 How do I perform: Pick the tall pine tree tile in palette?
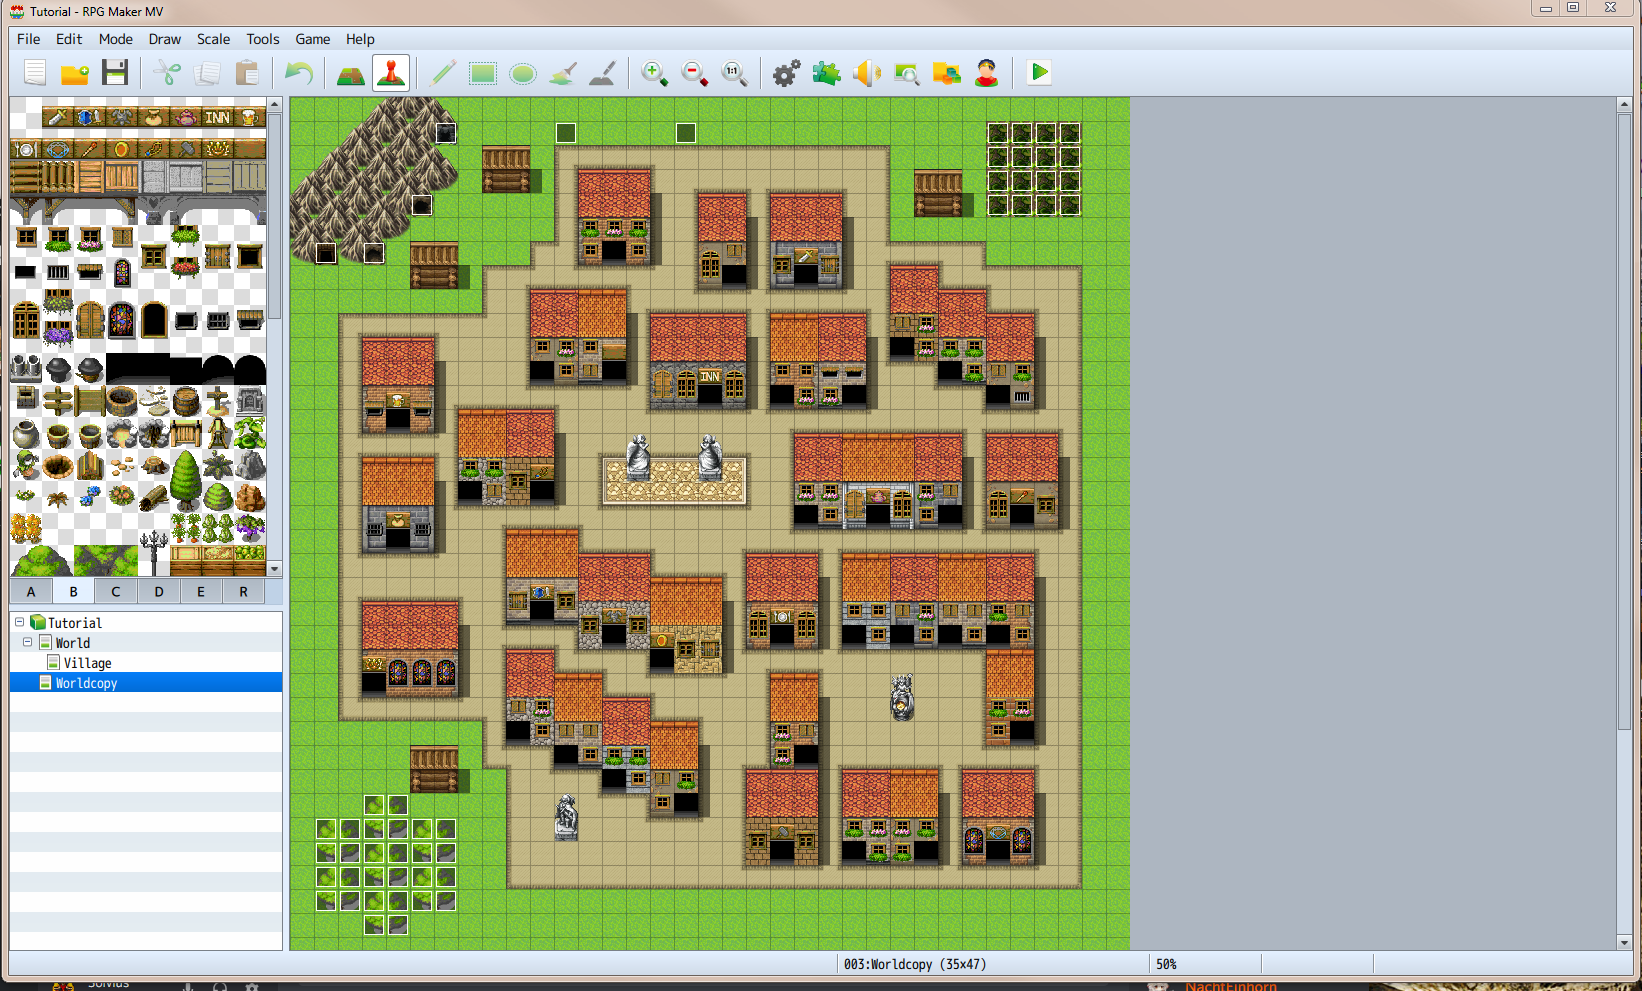186,479
